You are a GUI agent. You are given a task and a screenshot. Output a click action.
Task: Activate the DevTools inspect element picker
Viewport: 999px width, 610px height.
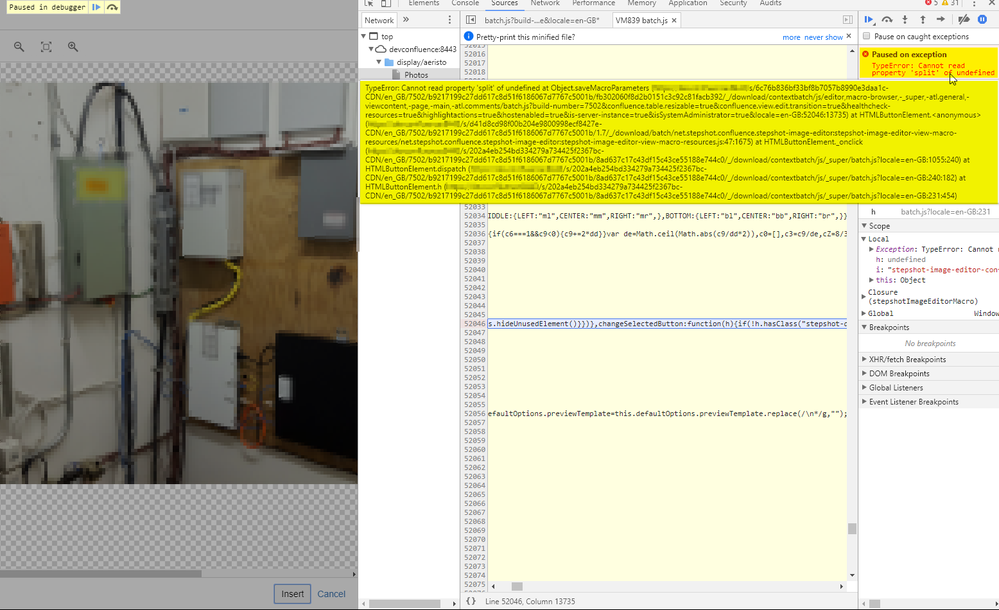pos(369,3)
